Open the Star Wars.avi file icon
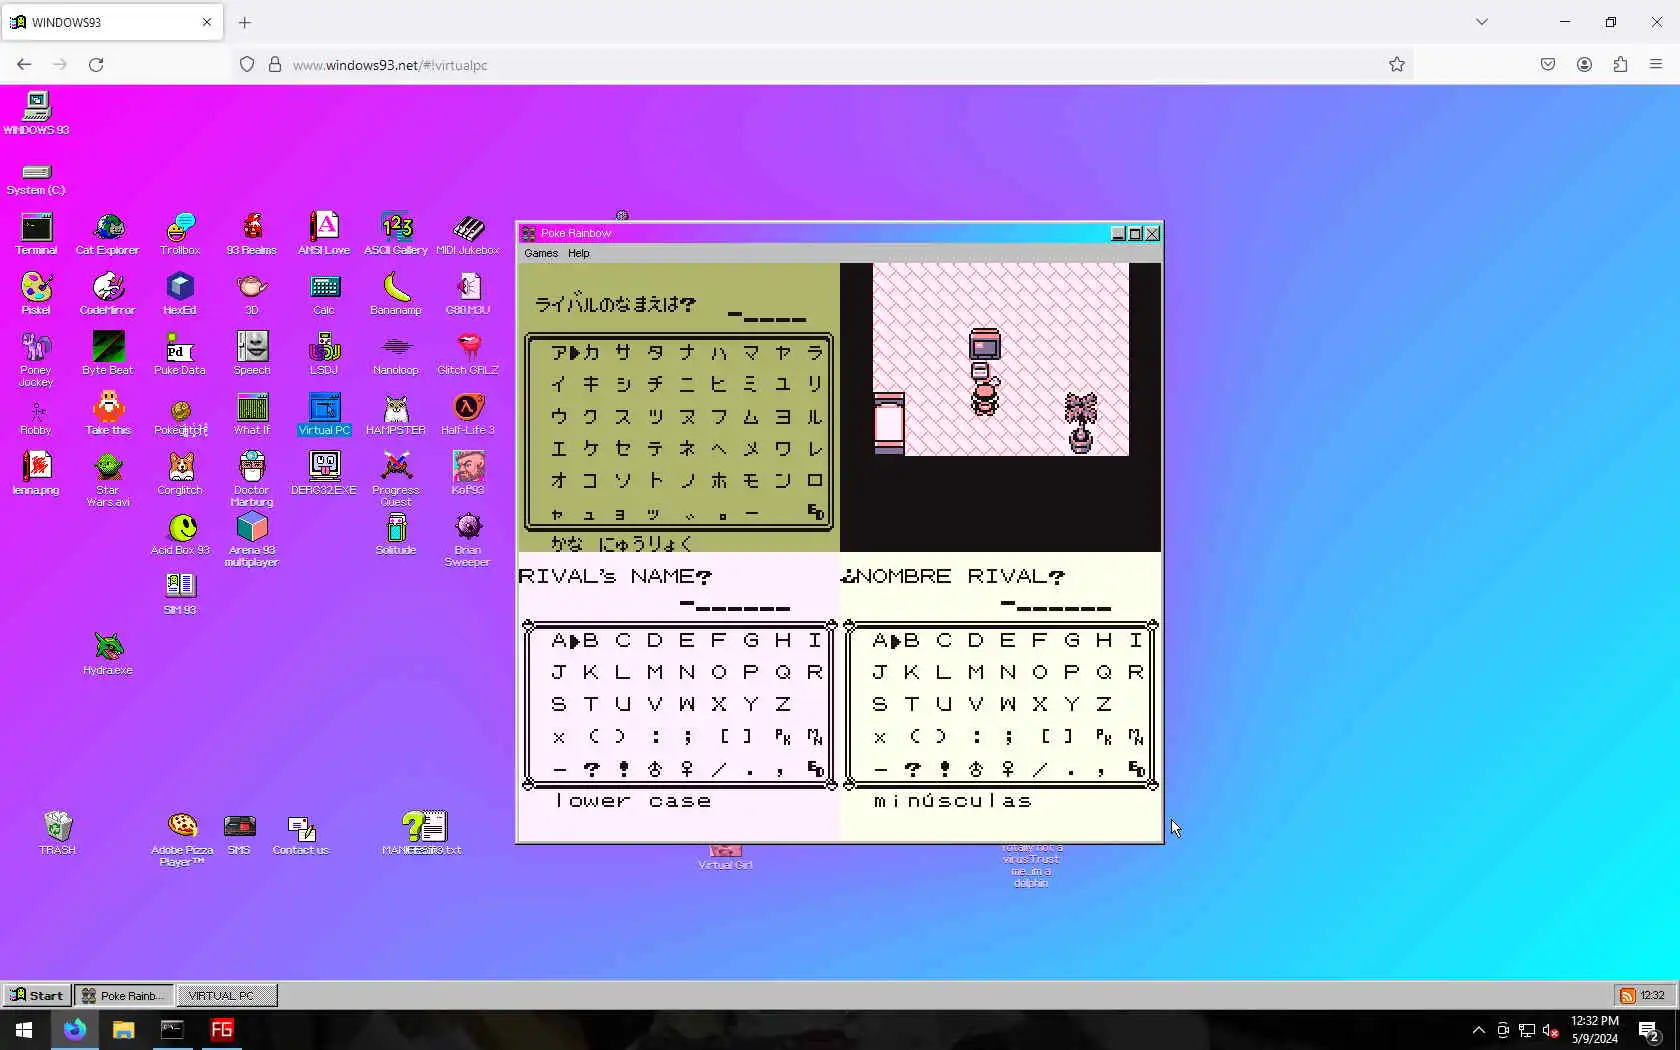Viewport: 1680px width, 1050px height. pos(108,479)
